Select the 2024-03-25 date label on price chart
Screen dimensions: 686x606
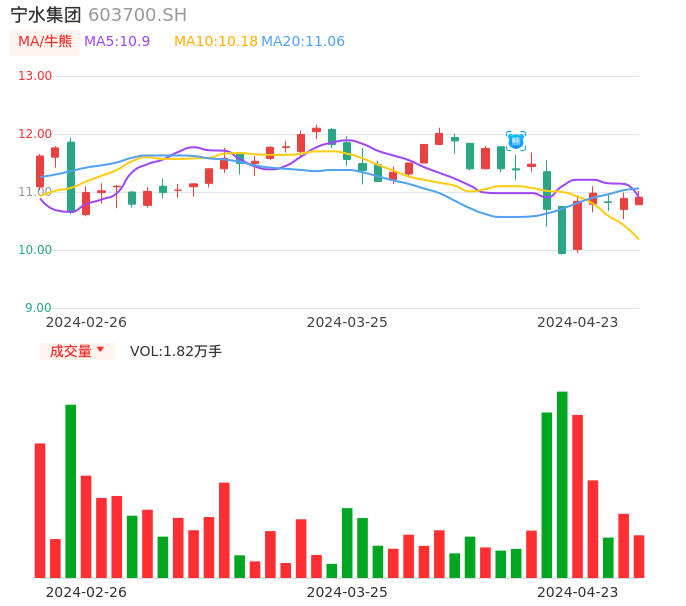pos(347,322)
